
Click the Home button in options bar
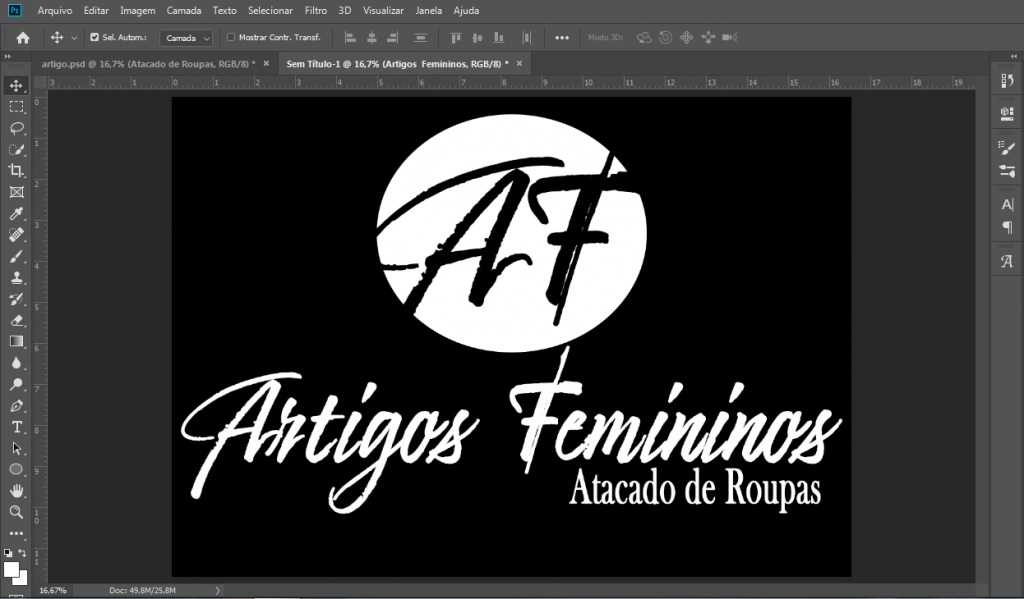(x=23, y=38)
